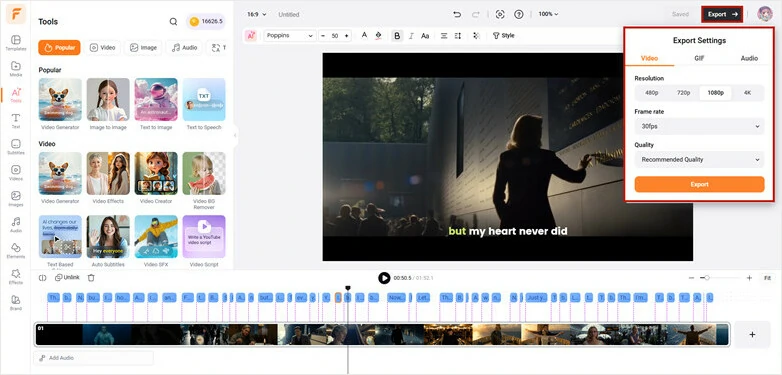The height and width of the screenshot is (375, 782).
Task: Collapse the tools panel side handle
Action: pos(235,135)
